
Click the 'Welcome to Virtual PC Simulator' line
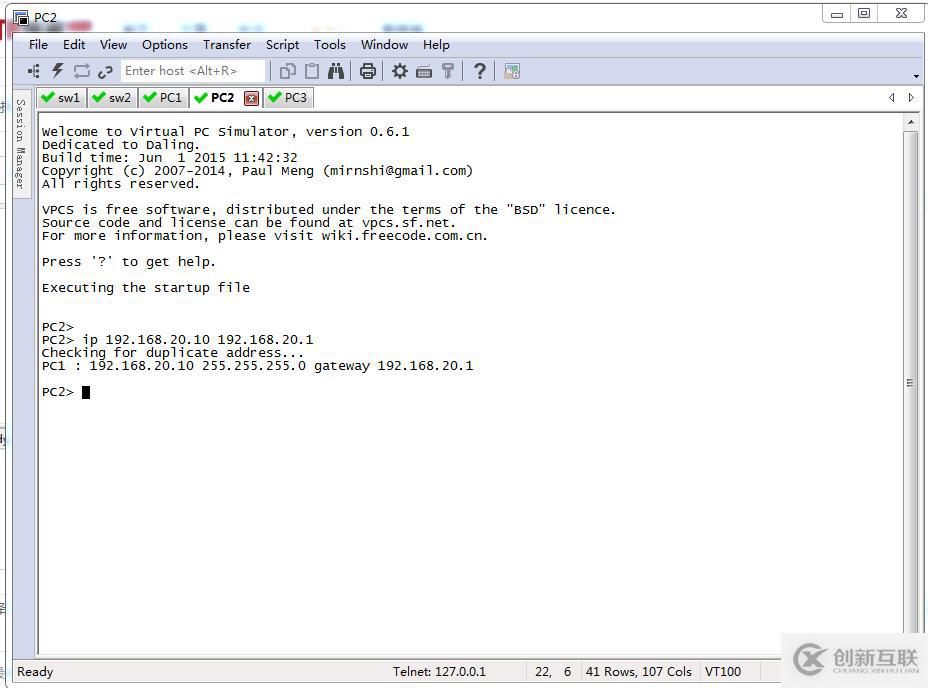click(x=225, y=131)
